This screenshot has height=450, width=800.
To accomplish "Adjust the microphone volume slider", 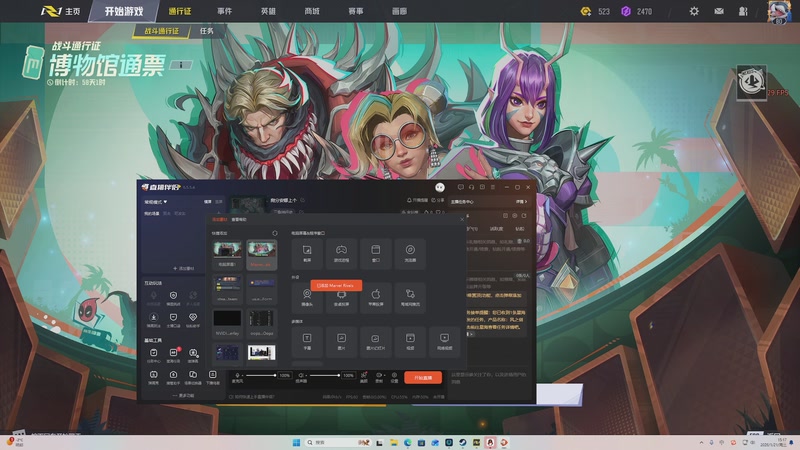I will [x=260, y=375].
